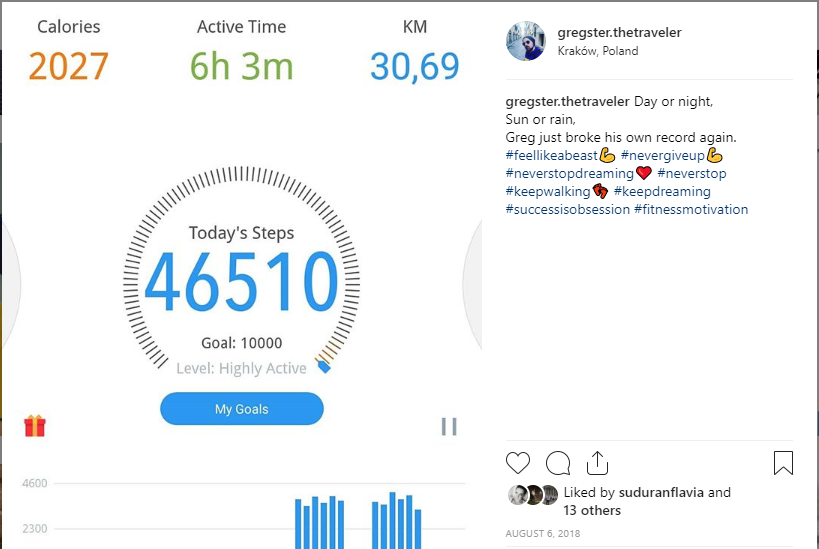Click the Level: Highly Active label
The image size is (819, 549).
[241, 368]
